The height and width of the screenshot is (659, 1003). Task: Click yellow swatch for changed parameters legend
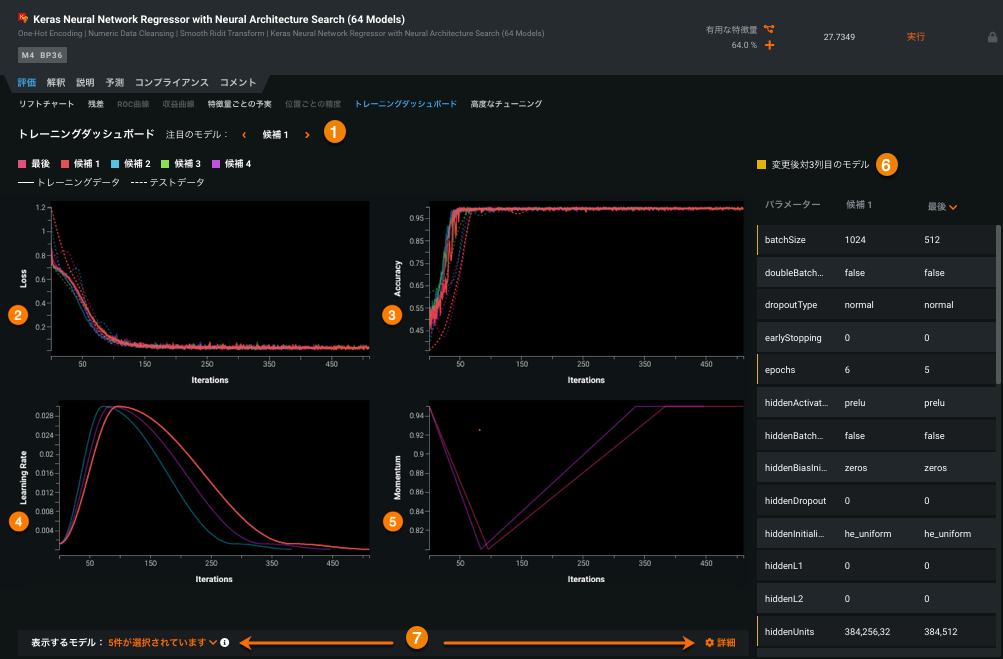pyautogui.click(x=761, y=164)
